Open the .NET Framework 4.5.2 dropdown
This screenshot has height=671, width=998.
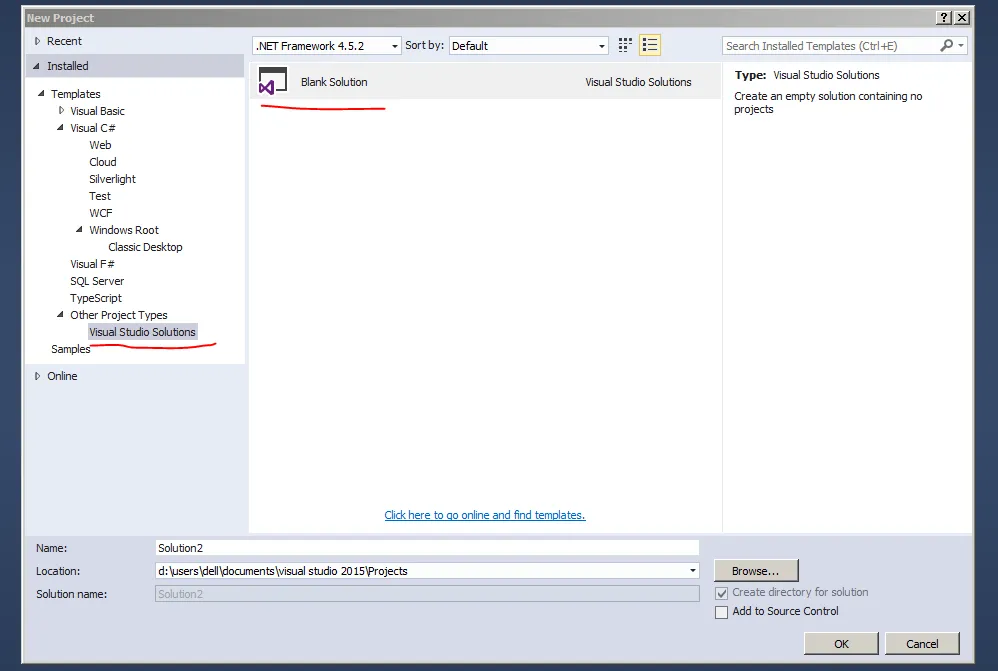click(x=327, y=46)
